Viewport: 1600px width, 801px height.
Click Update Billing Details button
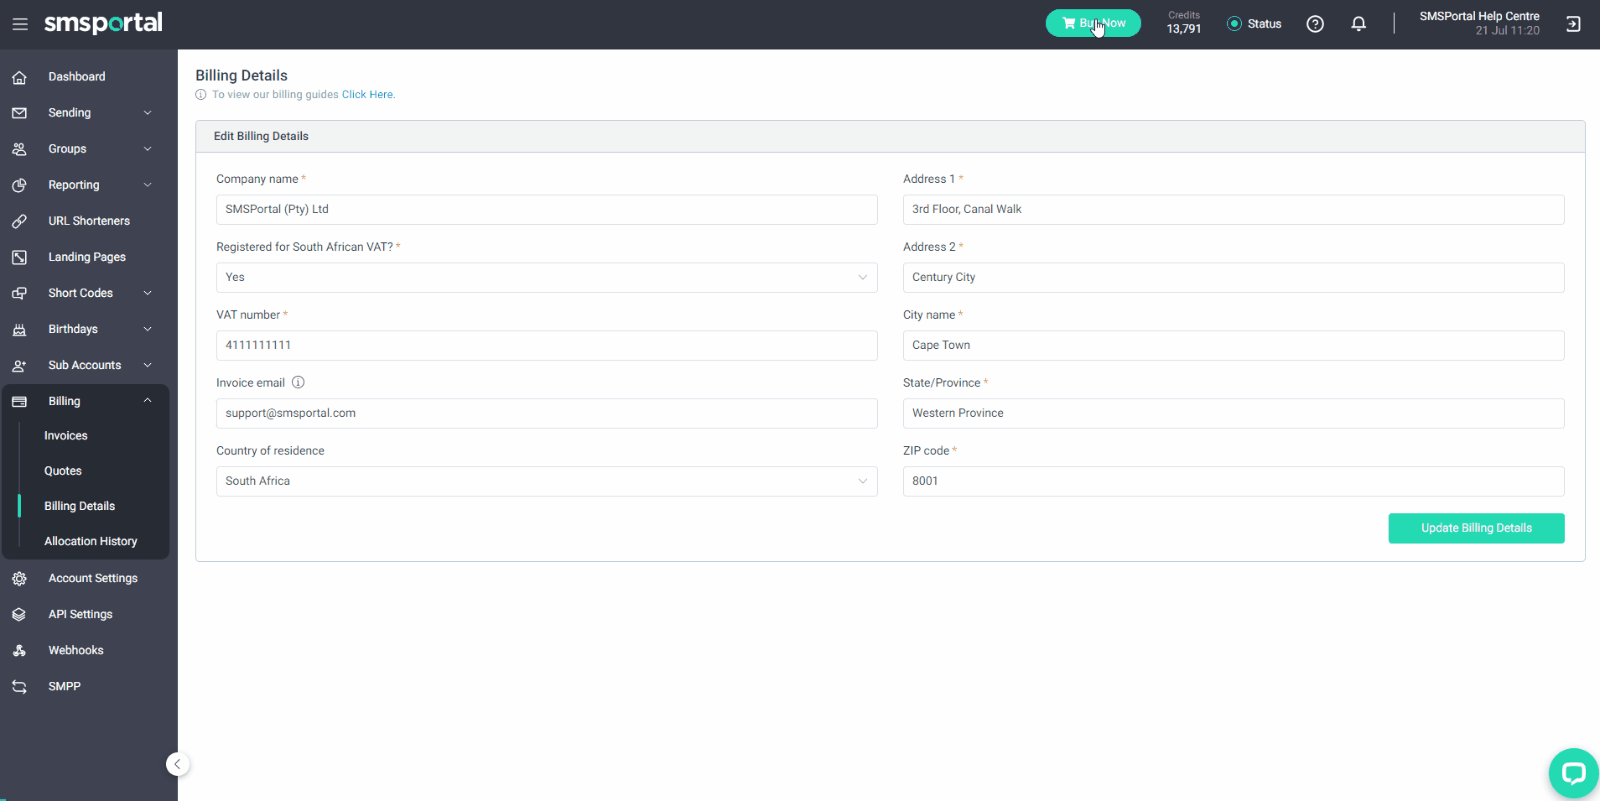(x=1476, y=528)
